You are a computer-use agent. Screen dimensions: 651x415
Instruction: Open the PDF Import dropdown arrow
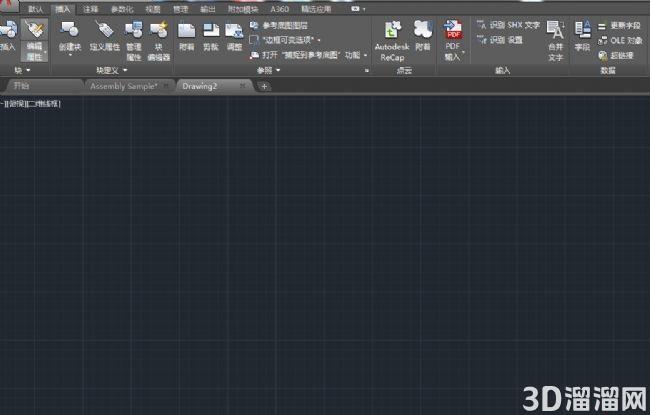pyautogui.click(x=463, y=52)
